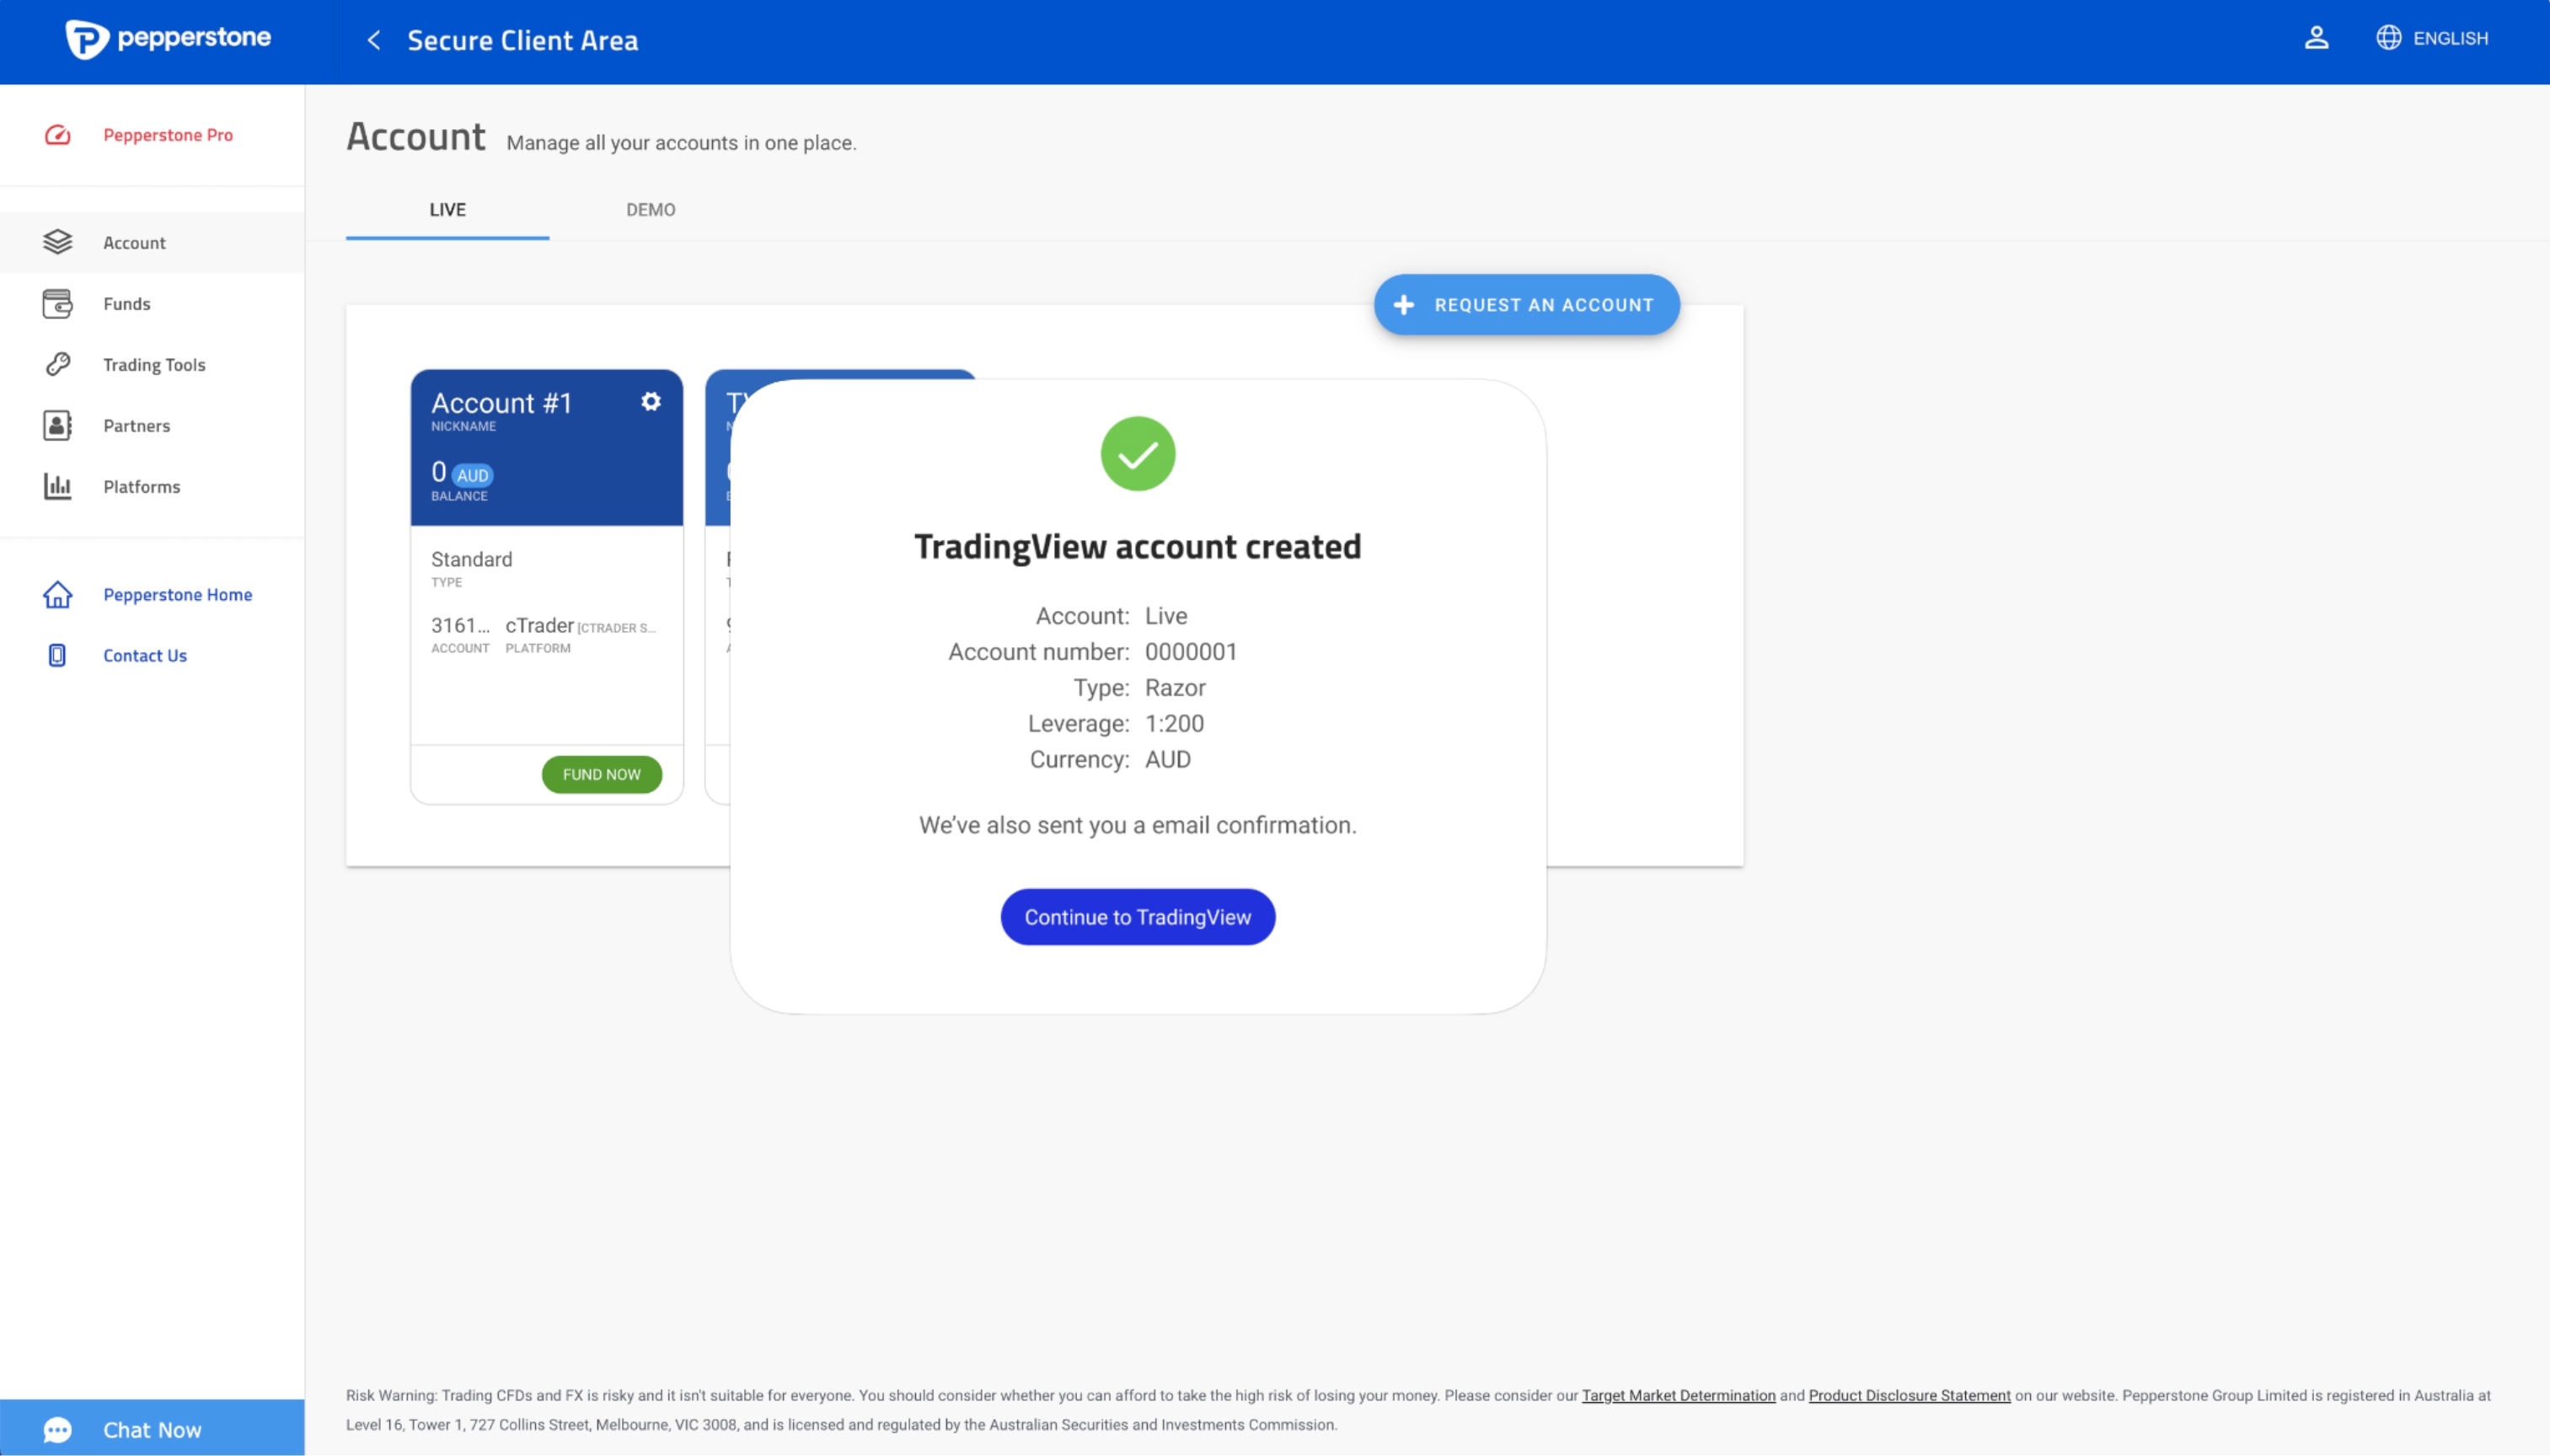Follow the Contact Us link
The image size is (2550, 1456).
(145, 656)
